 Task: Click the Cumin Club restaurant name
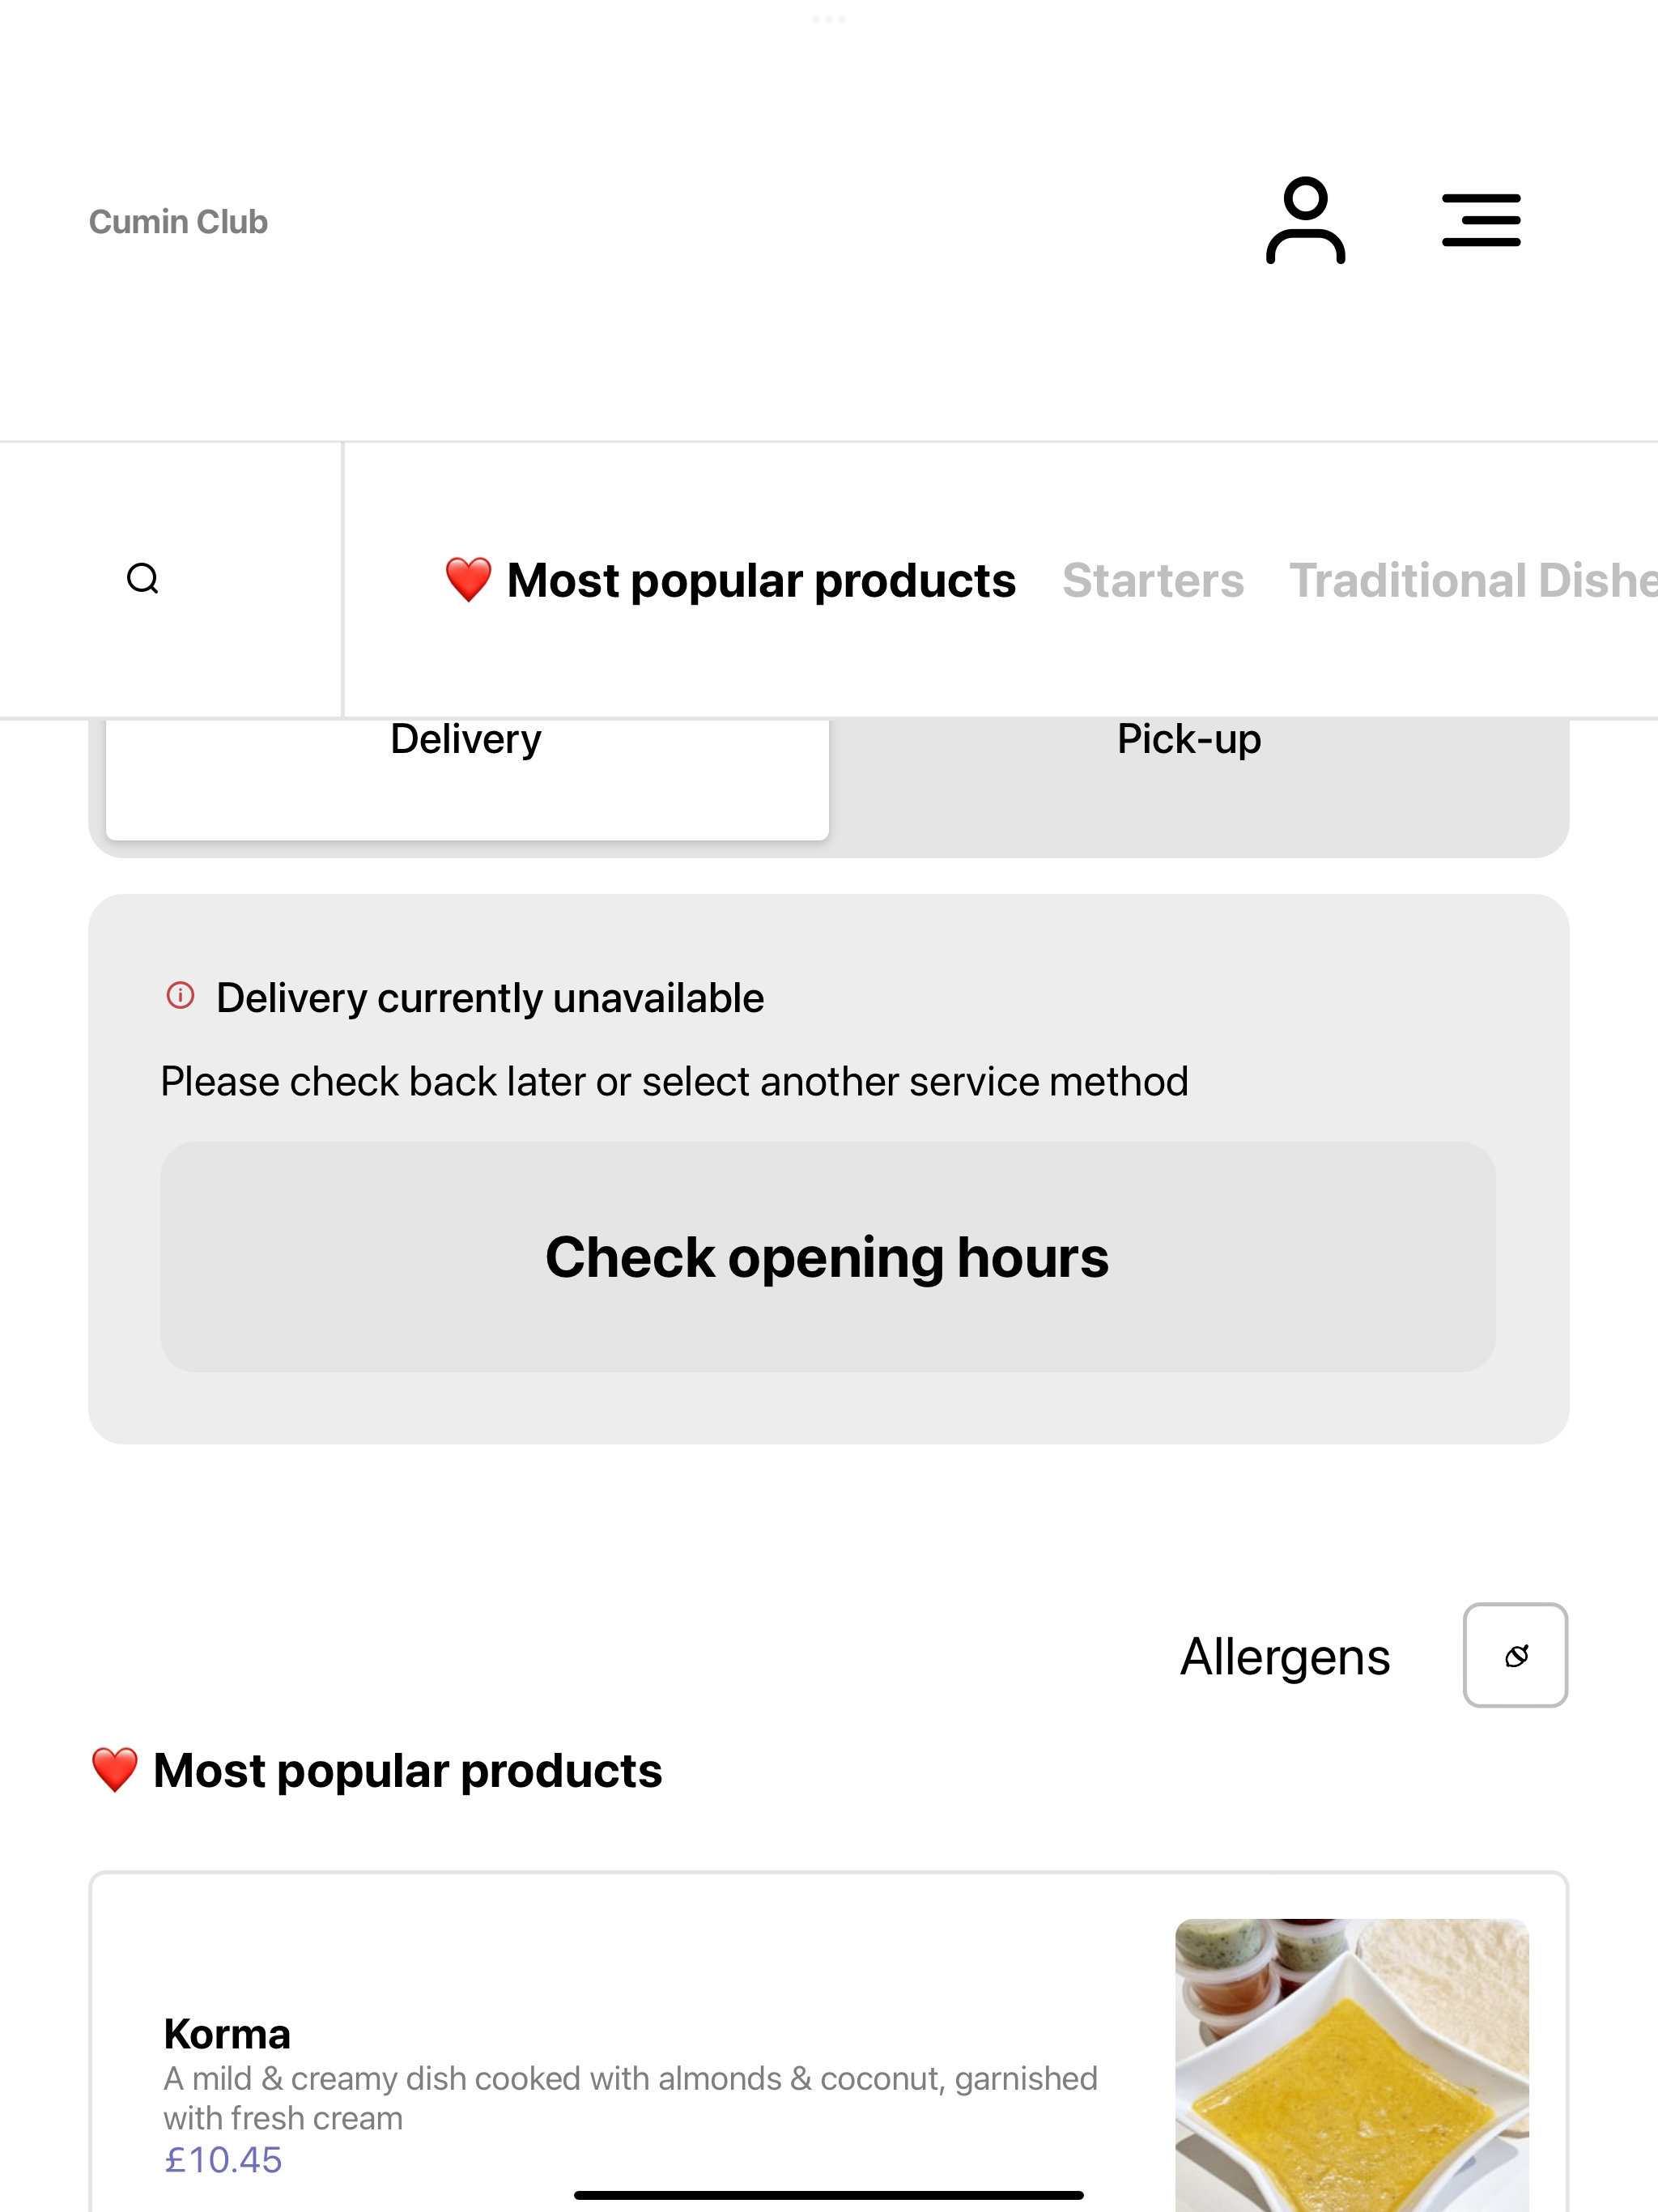178,222
